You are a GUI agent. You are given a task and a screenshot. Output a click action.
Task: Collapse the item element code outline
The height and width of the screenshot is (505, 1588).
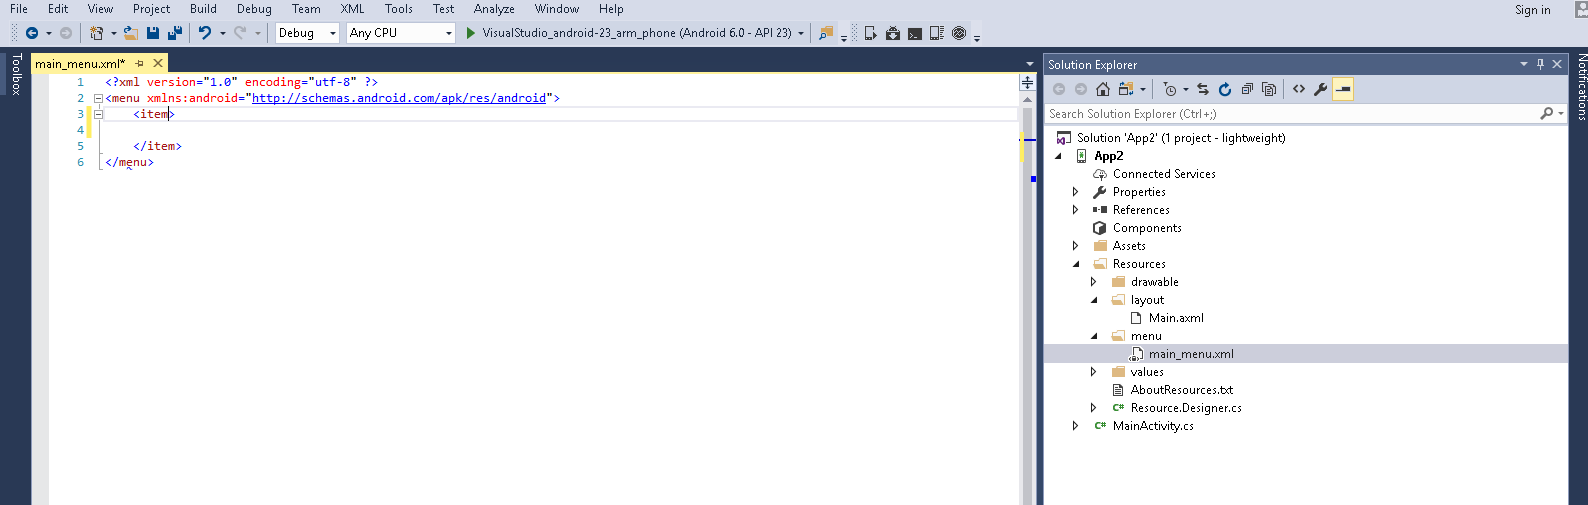pyautogui.click(x=98, y=114)
